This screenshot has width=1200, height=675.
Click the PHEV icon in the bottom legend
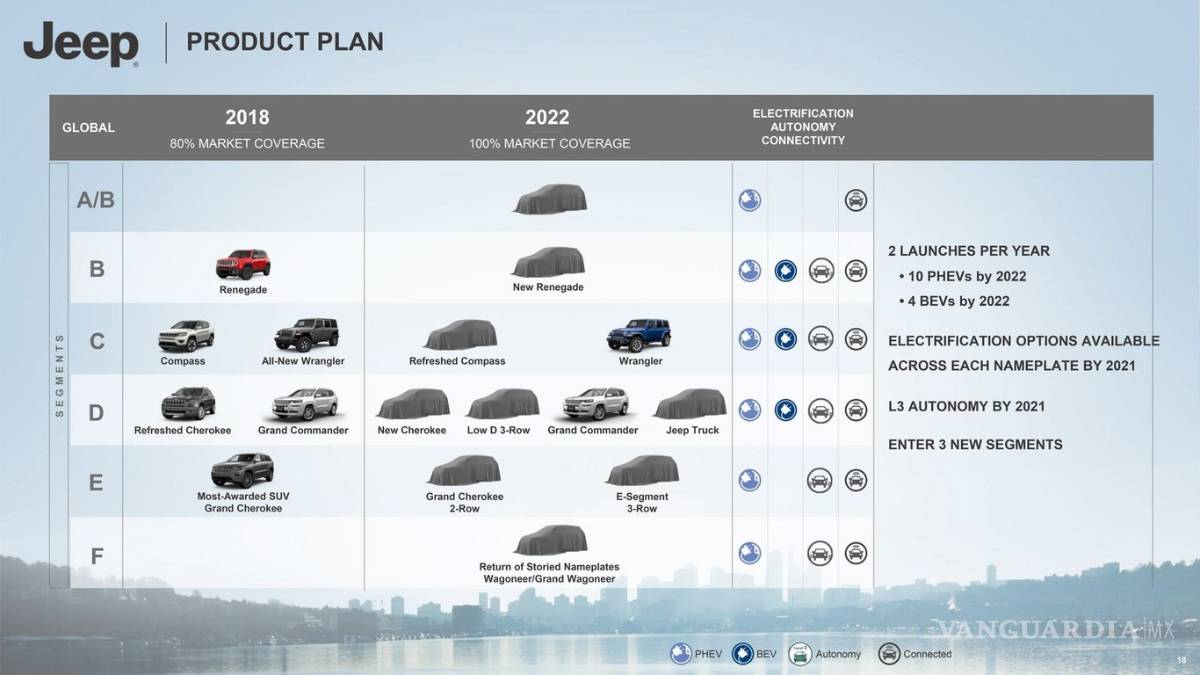[680, 653]
